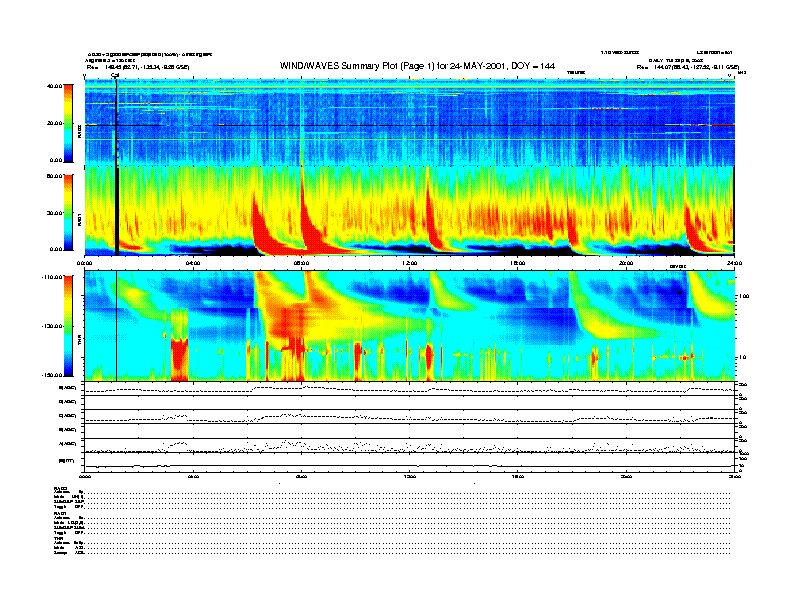Click the first line-plot panel below the TNR spectrogram

tap(410, 388)
